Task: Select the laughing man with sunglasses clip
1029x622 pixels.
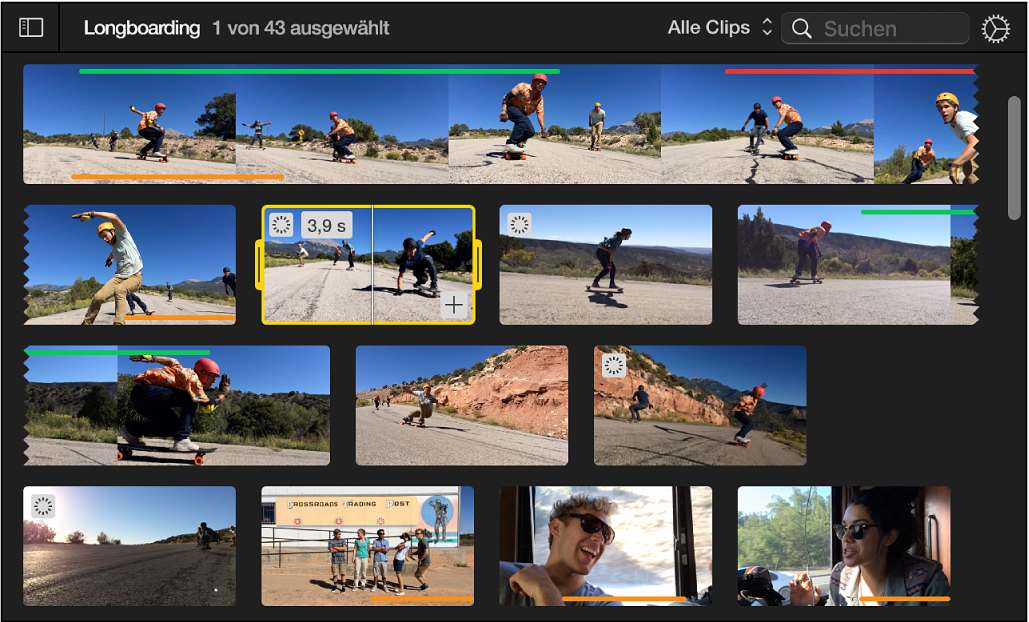Action: [606, 546]
